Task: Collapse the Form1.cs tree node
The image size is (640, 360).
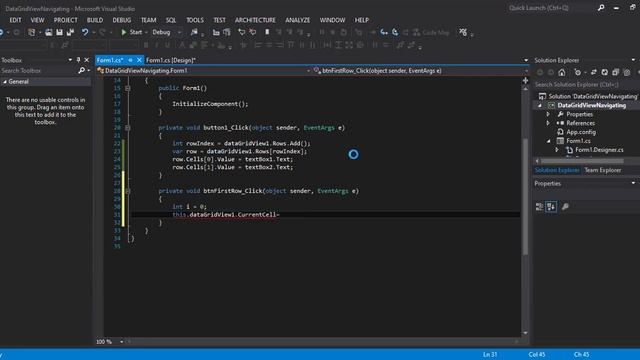Action: coord(548,141)
